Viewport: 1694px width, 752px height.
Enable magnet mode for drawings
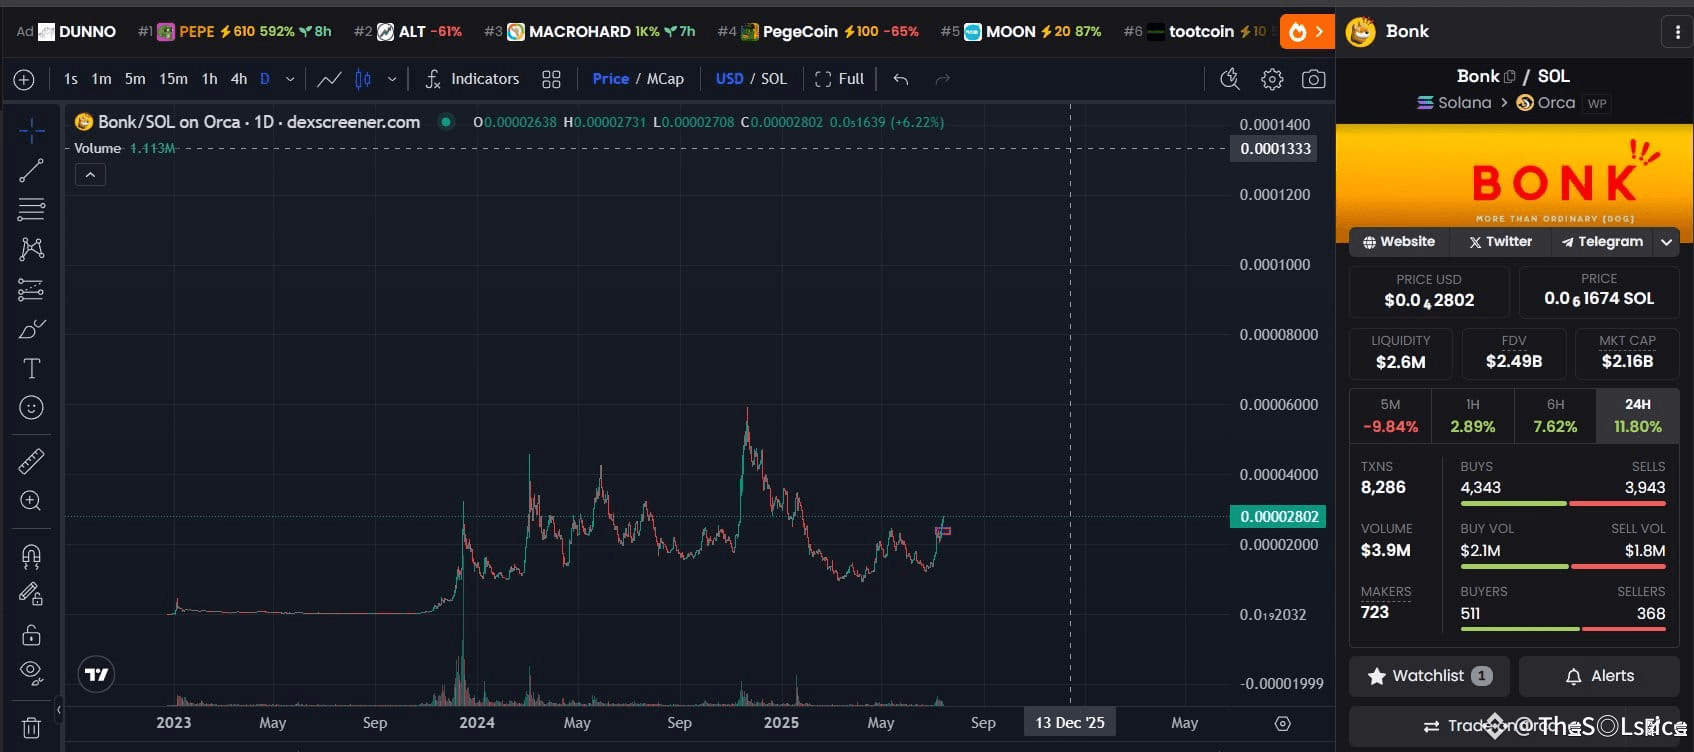[31, 555]
